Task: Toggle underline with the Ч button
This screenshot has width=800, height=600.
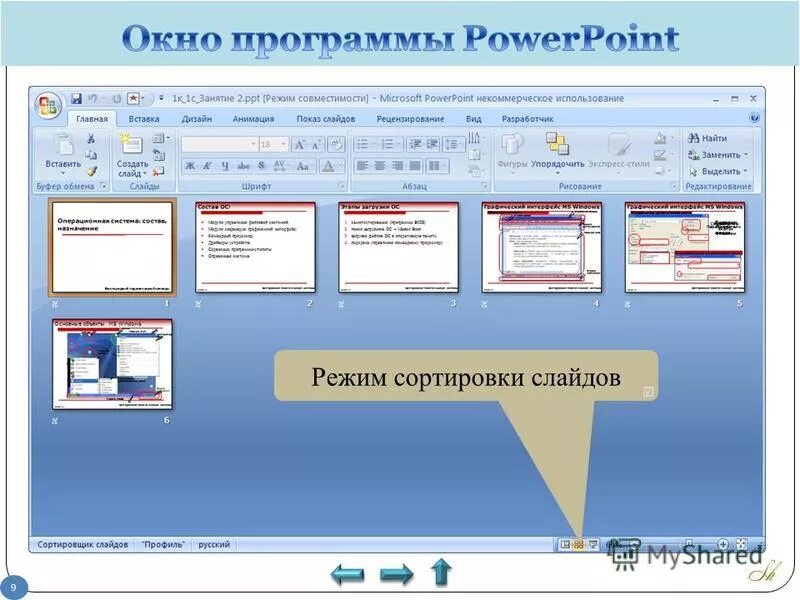Action: (x=225, y=166)
